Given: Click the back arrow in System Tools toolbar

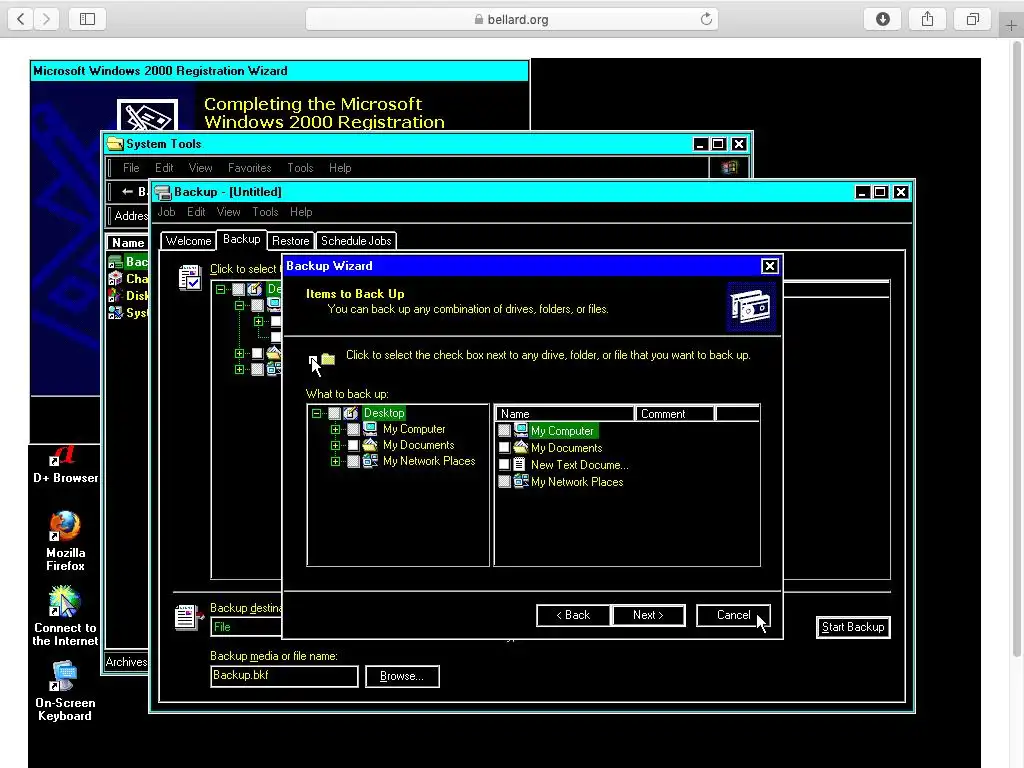Looking at the screenshot, I should (x=127, y=191).
